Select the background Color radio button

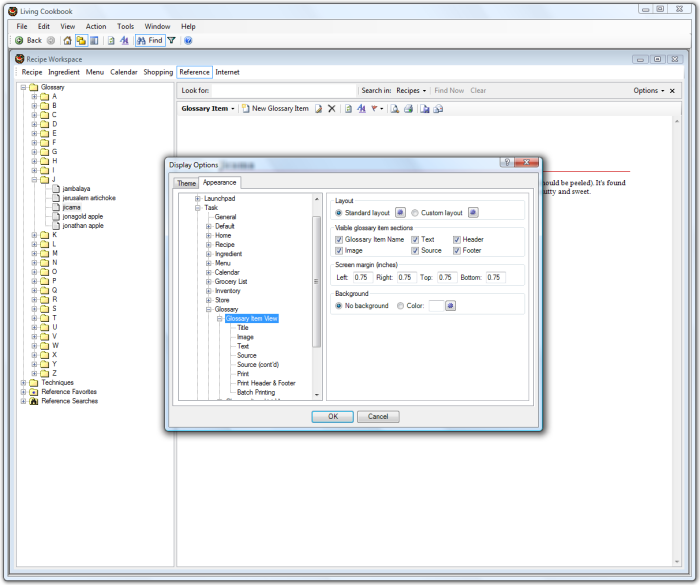click(400, 306)
